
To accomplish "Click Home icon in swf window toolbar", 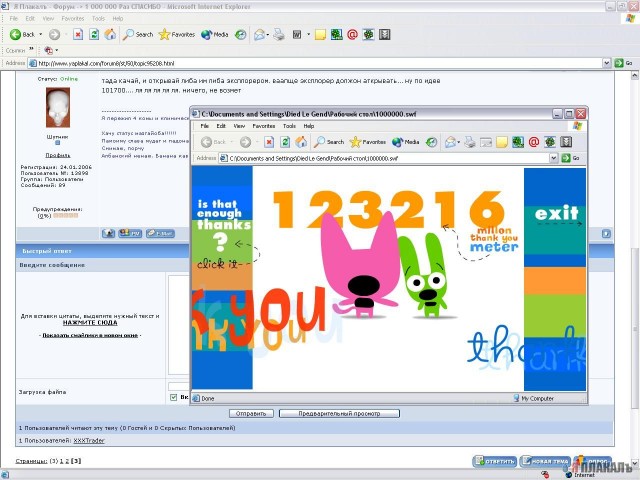I will point(301,142).
